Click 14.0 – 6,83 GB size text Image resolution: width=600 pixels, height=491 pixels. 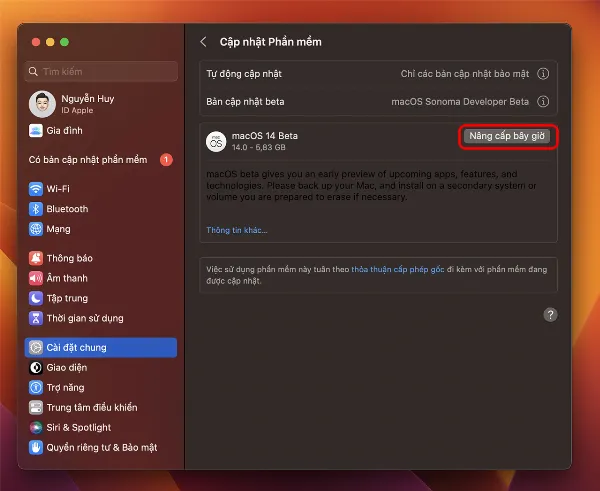[259, 147]
